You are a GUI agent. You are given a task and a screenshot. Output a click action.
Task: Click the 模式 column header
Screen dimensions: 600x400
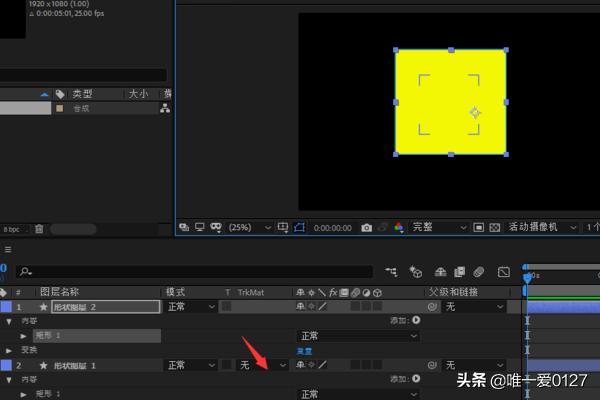pos(176,292)
